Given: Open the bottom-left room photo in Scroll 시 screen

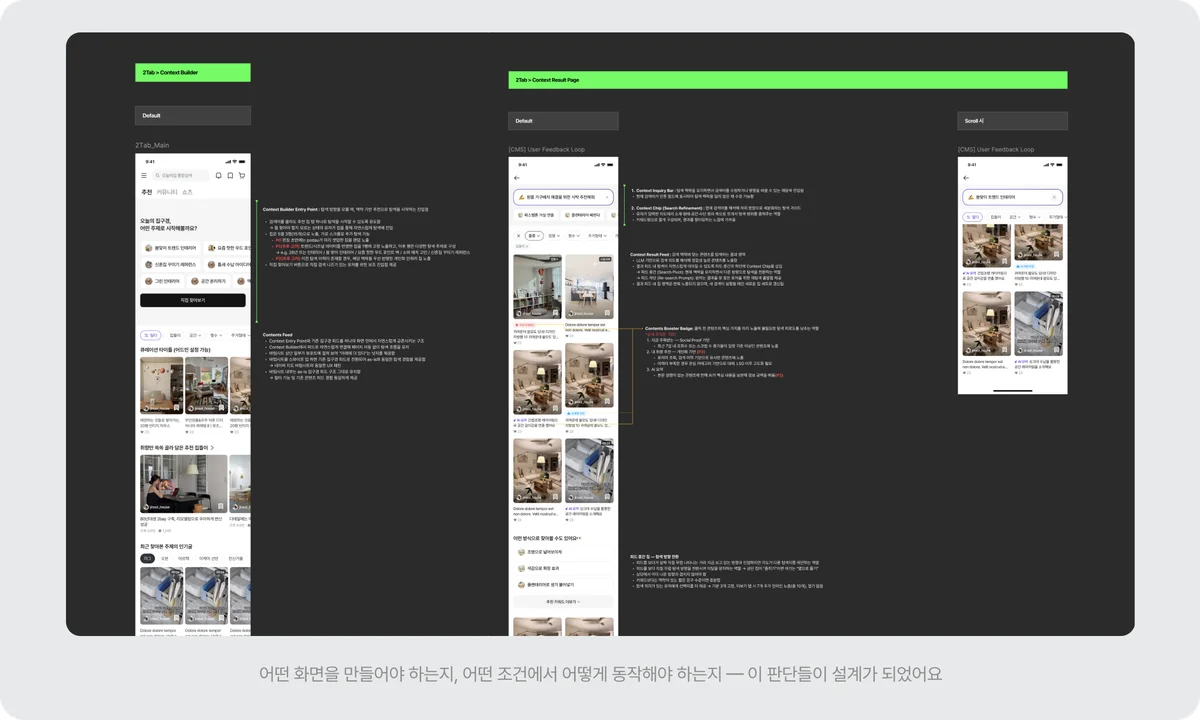Looking at the screenshot, I should coord(987,323).
